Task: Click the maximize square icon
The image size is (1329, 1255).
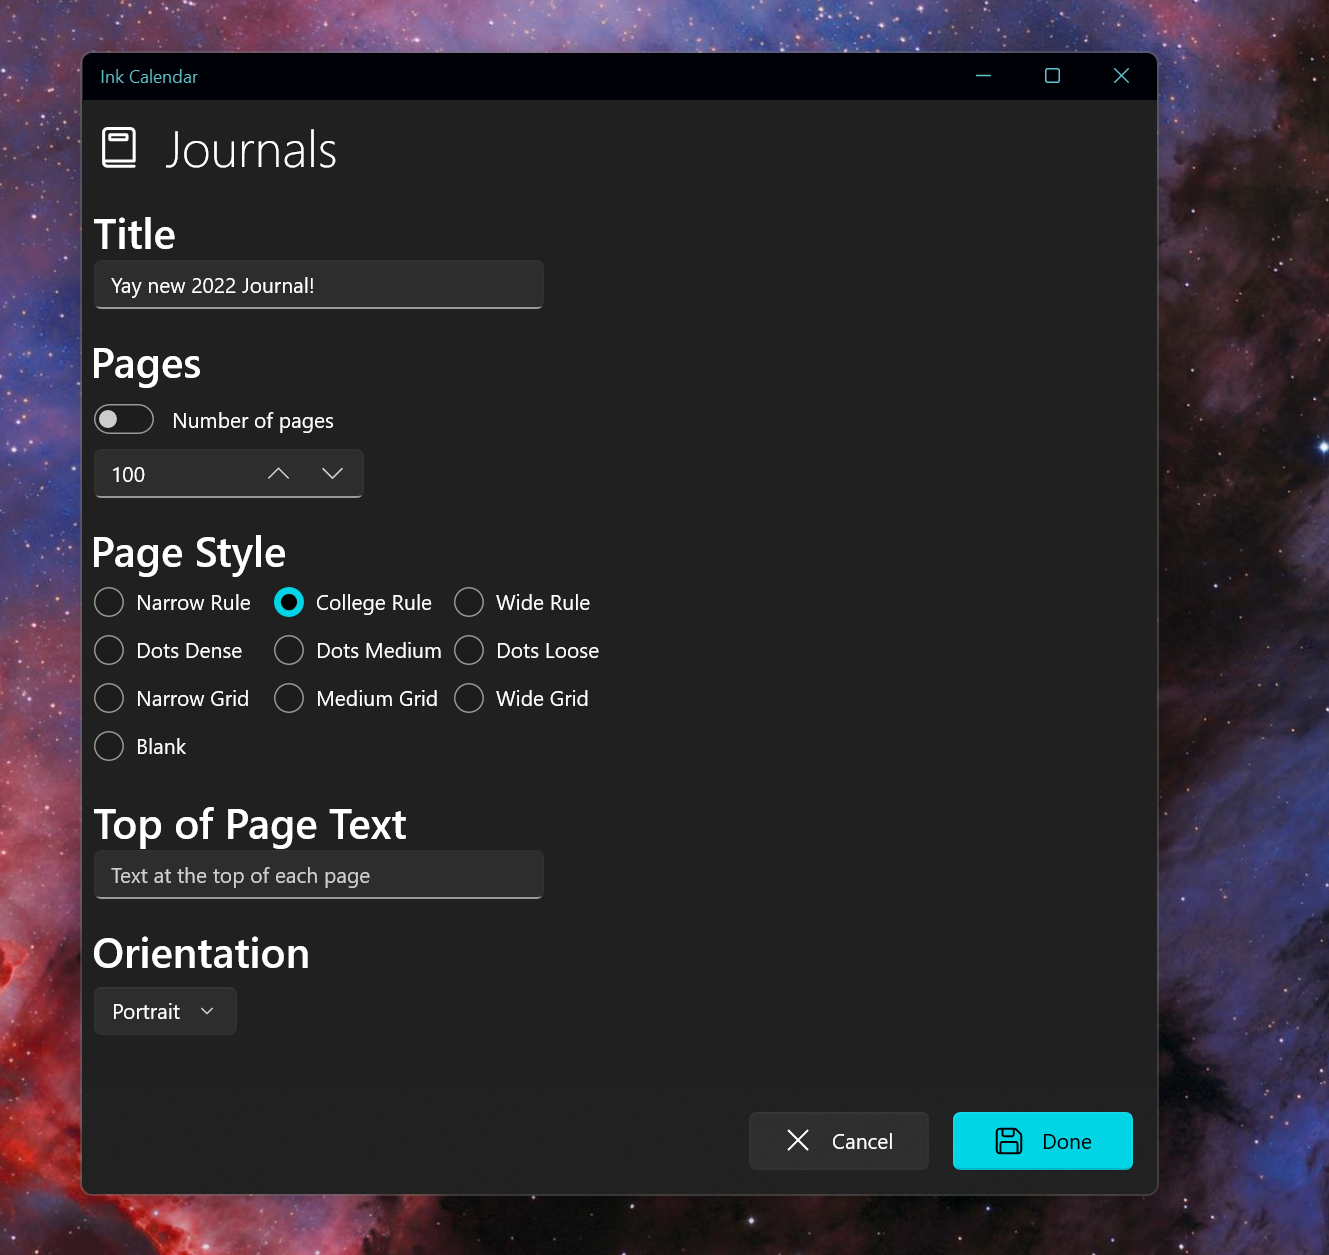Action: click(1051, 76)
